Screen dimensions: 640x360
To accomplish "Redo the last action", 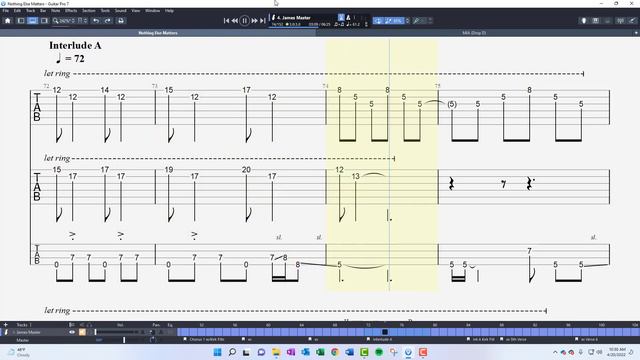I will [x=108, y=21].
